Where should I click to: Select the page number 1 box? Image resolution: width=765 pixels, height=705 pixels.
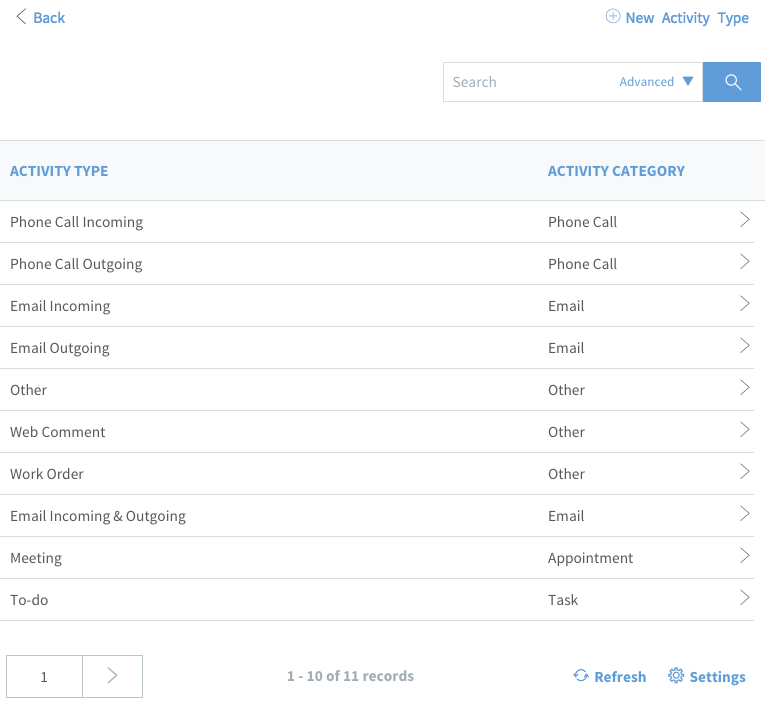[44, 676]
